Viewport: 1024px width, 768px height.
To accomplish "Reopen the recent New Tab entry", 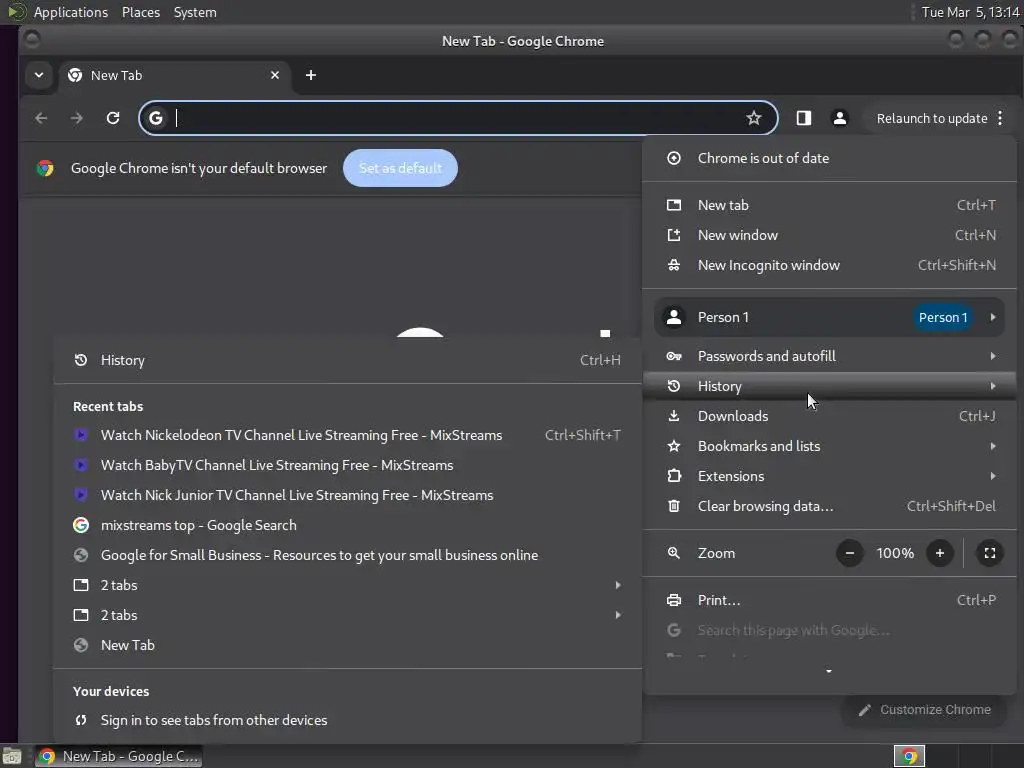I will point(347,645).
